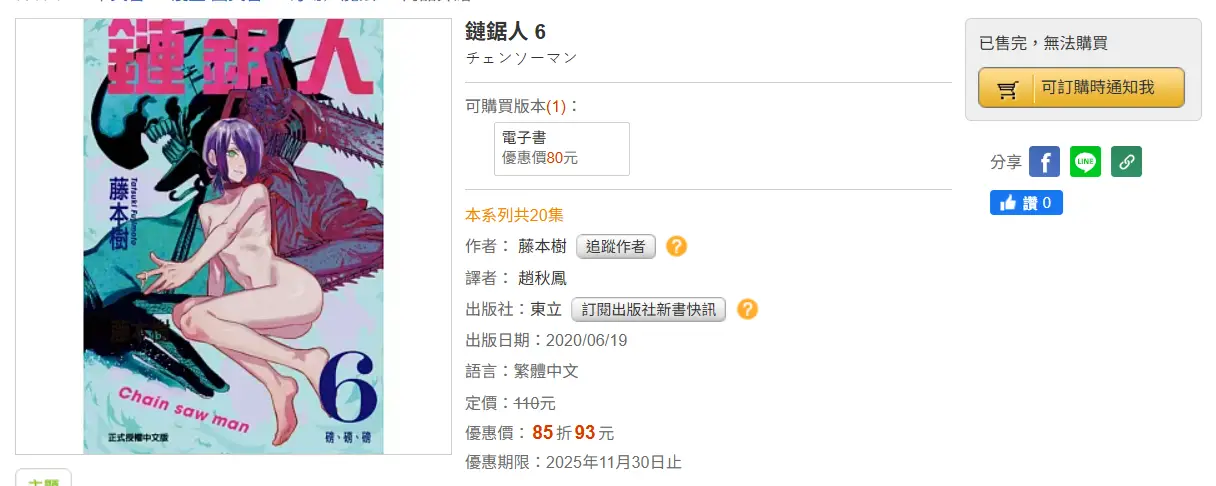Viewport: 1216px width, 486px height.
Task: Open translator link 趙秋鳳
Action: pyautogui.click(x=543, y=278)
